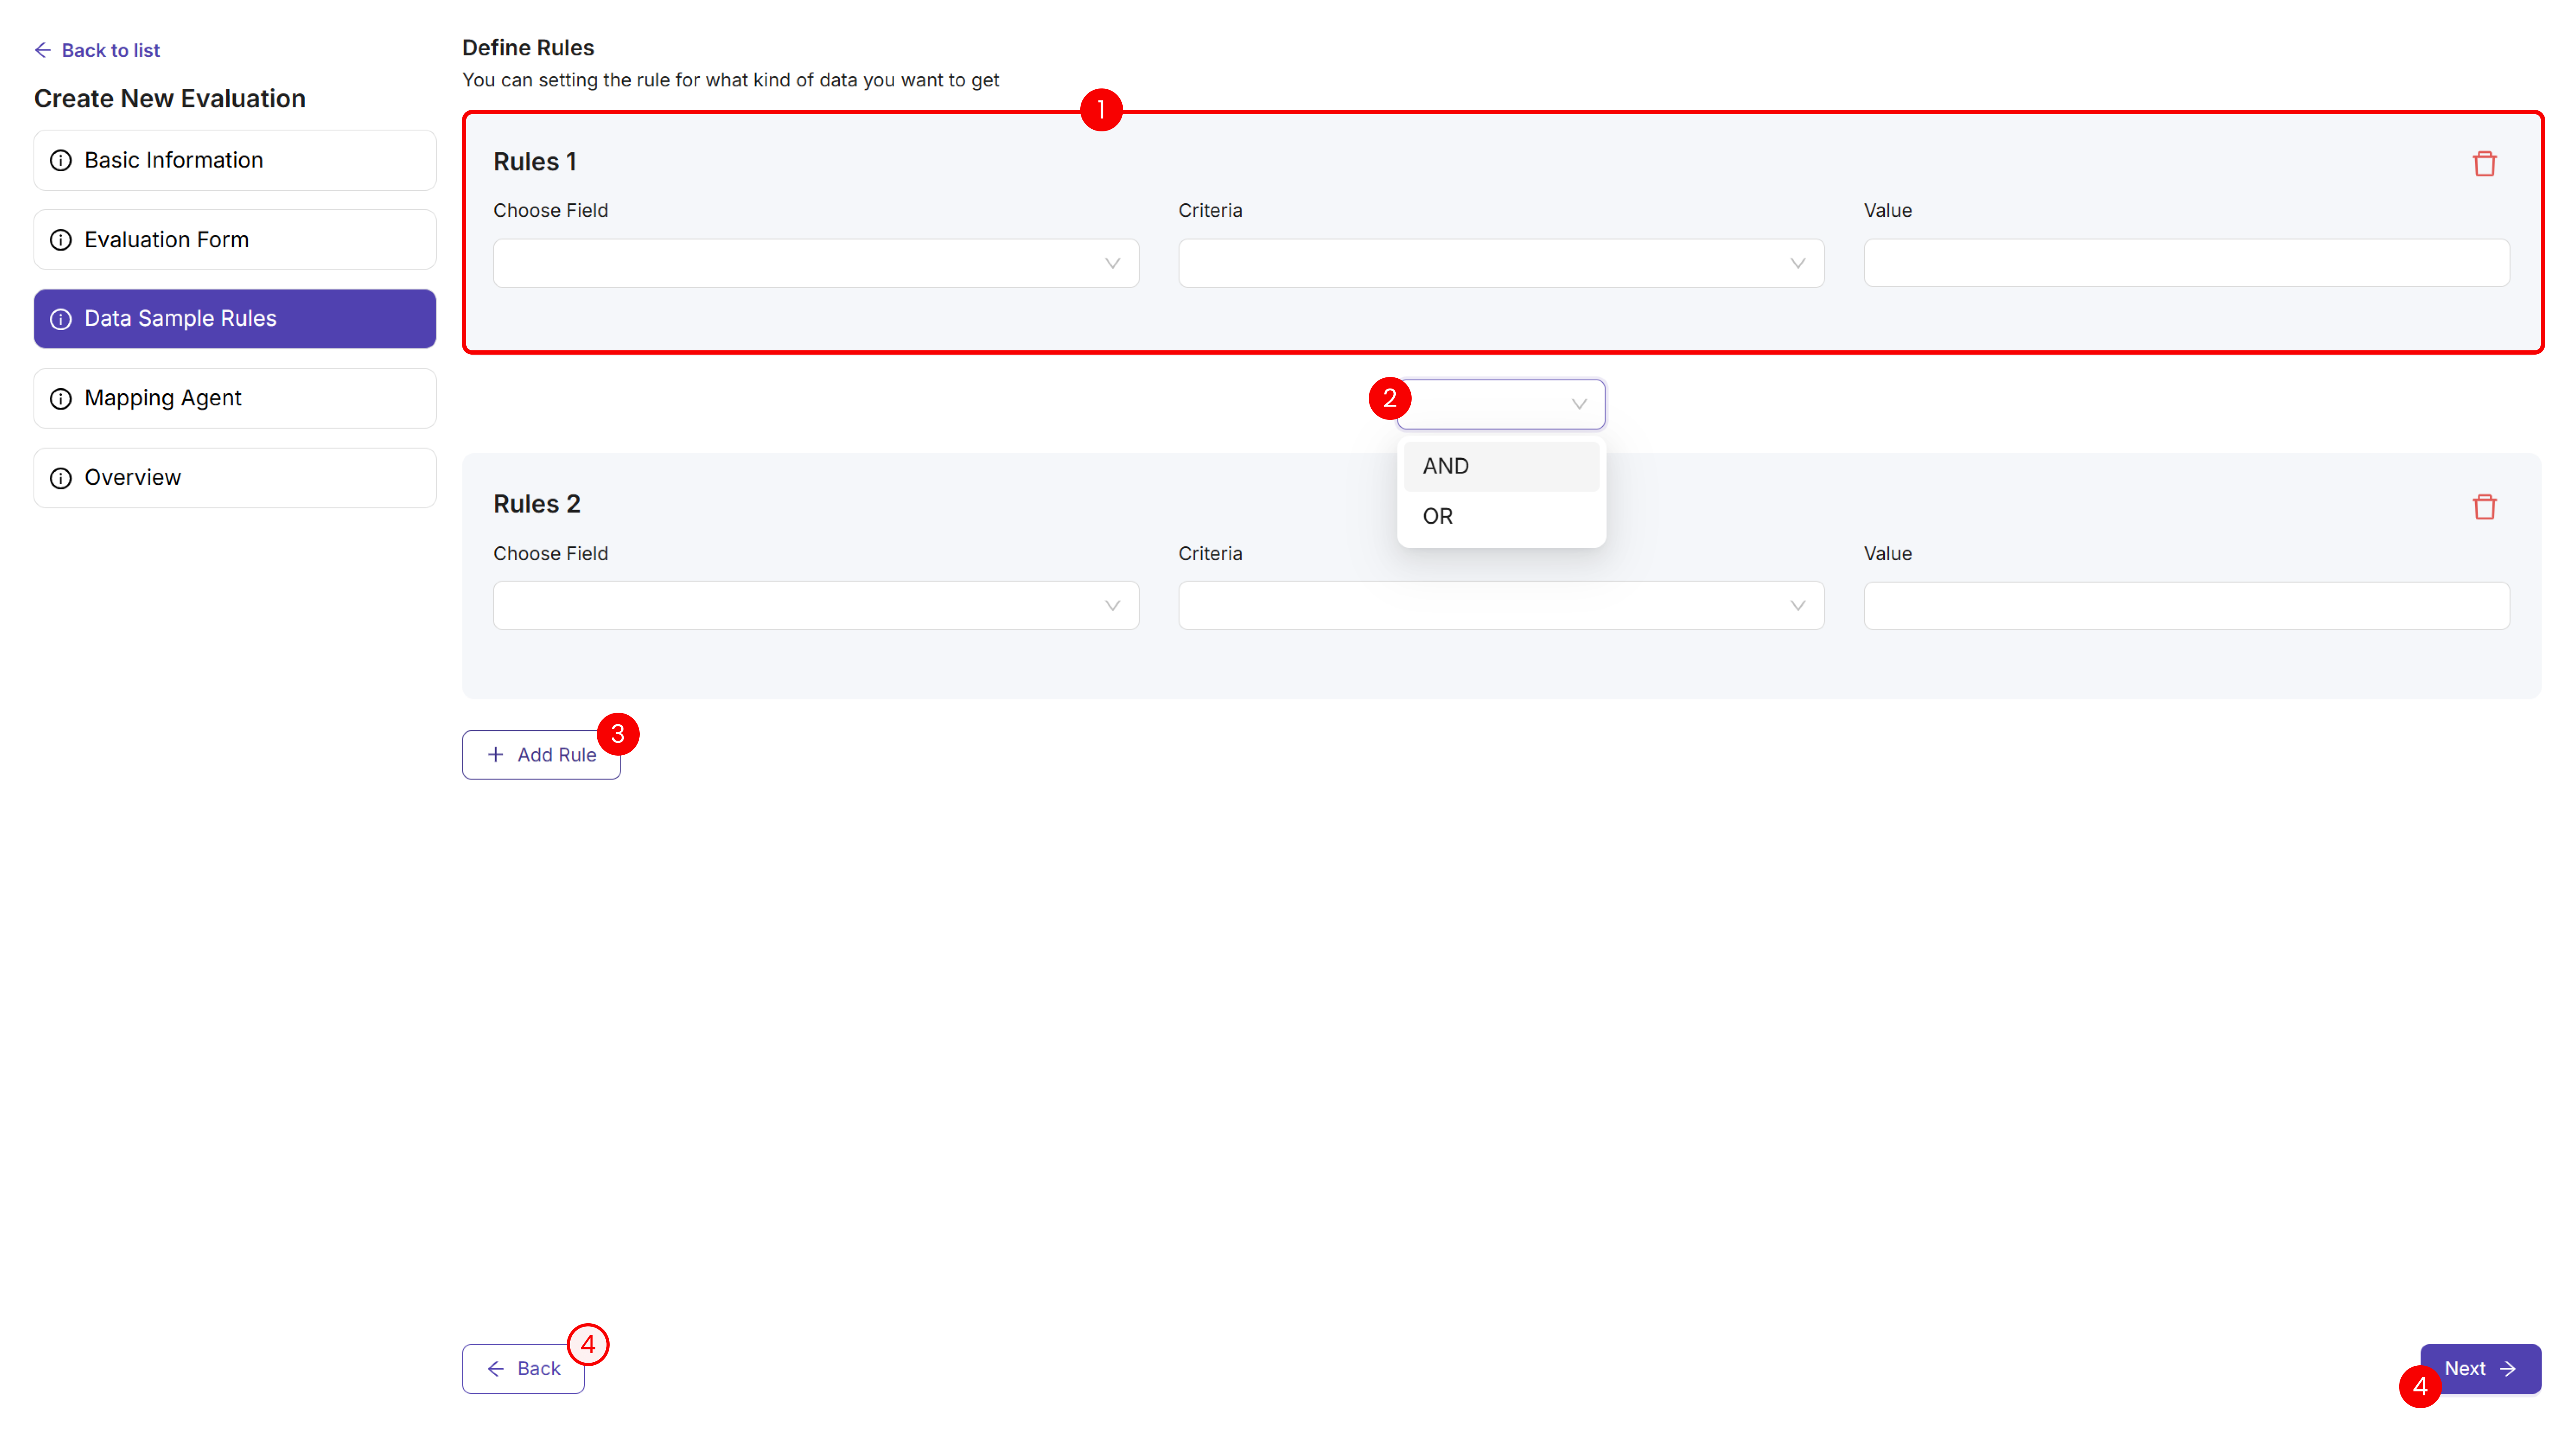The image size is (2576, 1452).
Task: Click info icon beside Overview
Action: [61, 478]
